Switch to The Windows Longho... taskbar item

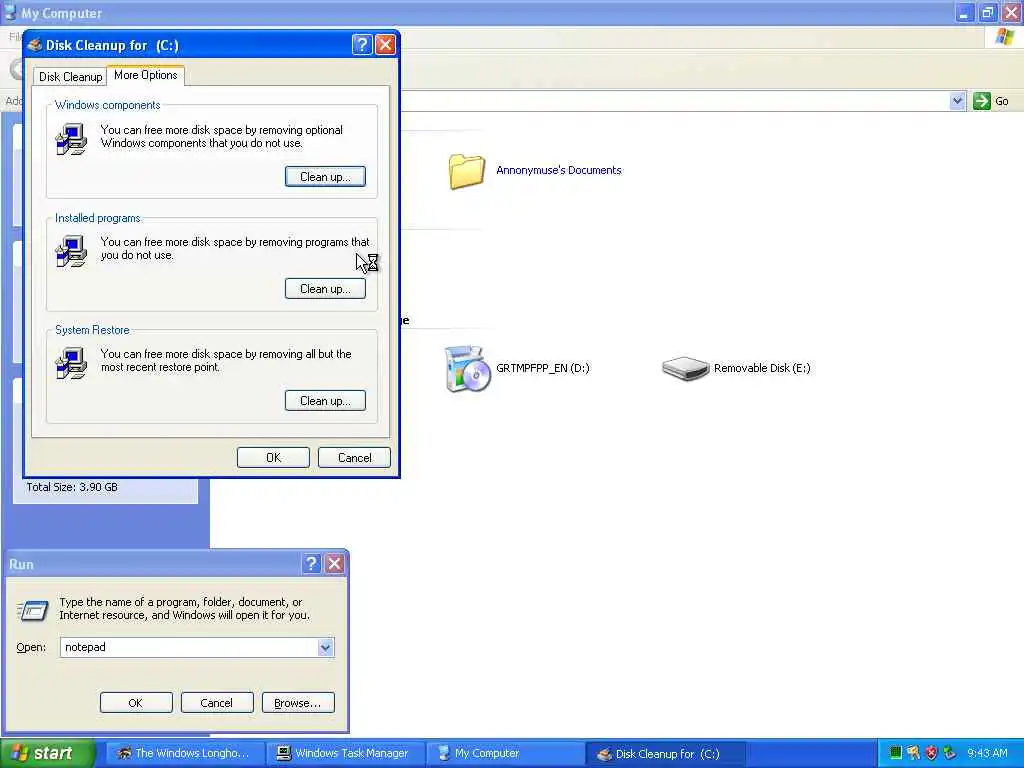pyautogui.click(x=185, y=754)
